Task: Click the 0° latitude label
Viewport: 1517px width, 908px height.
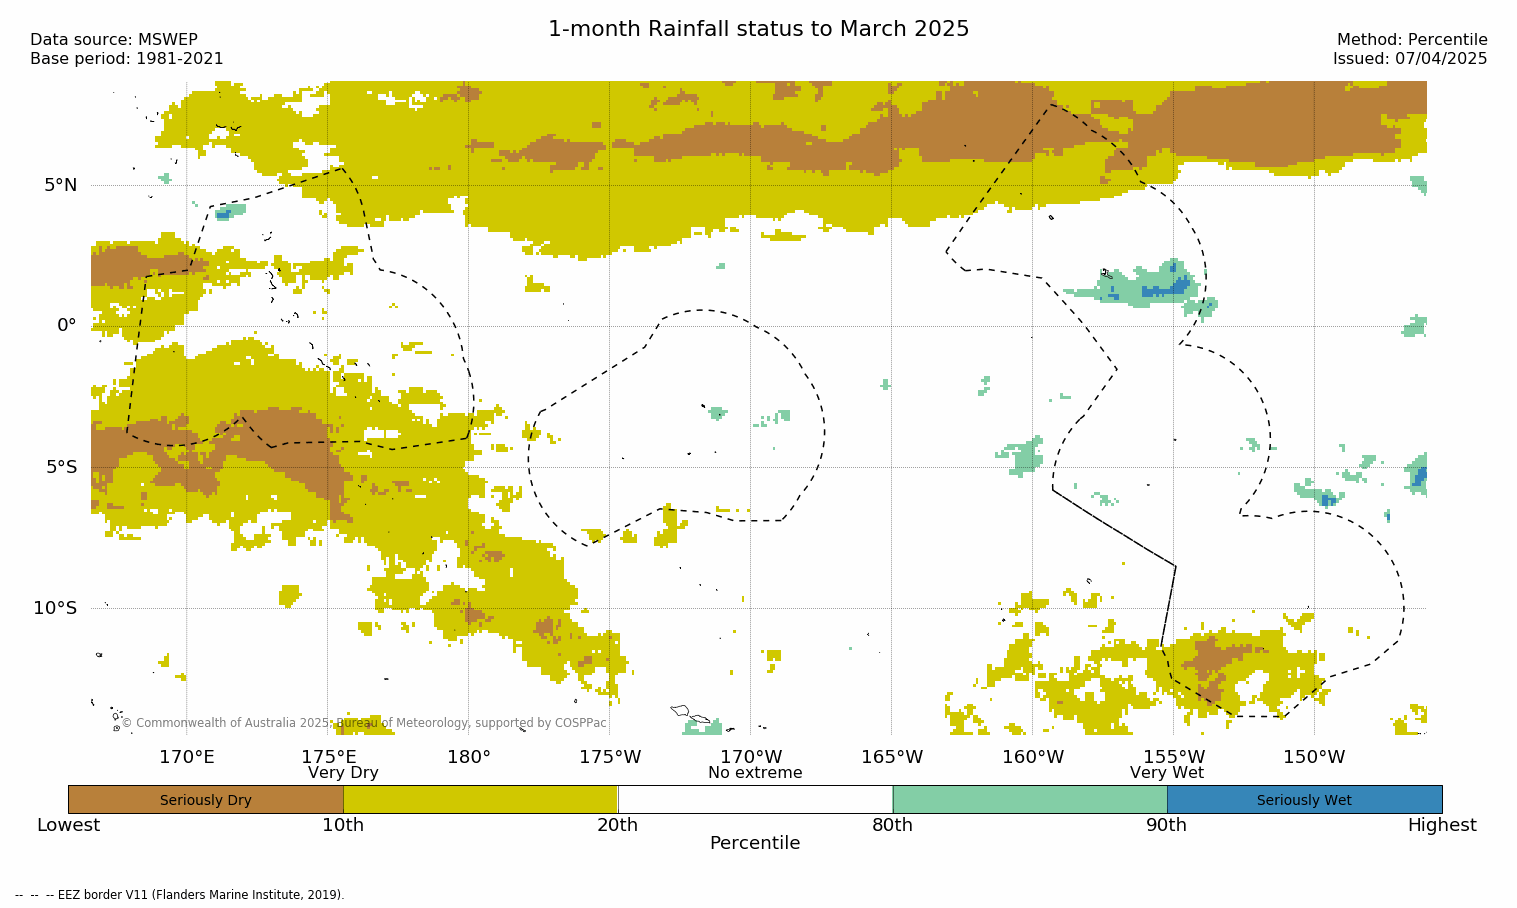Action: [66, 325]
